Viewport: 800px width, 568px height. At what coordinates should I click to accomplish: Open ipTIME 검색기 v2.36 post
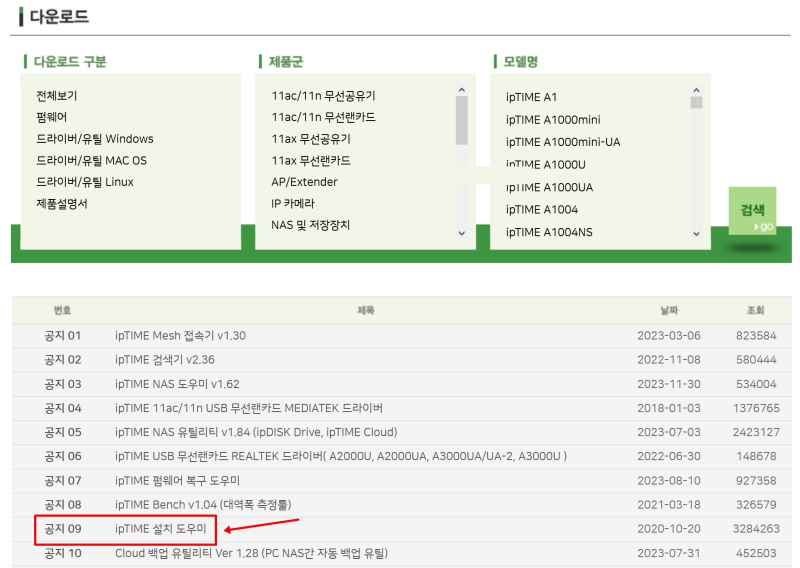click(164, 360)
